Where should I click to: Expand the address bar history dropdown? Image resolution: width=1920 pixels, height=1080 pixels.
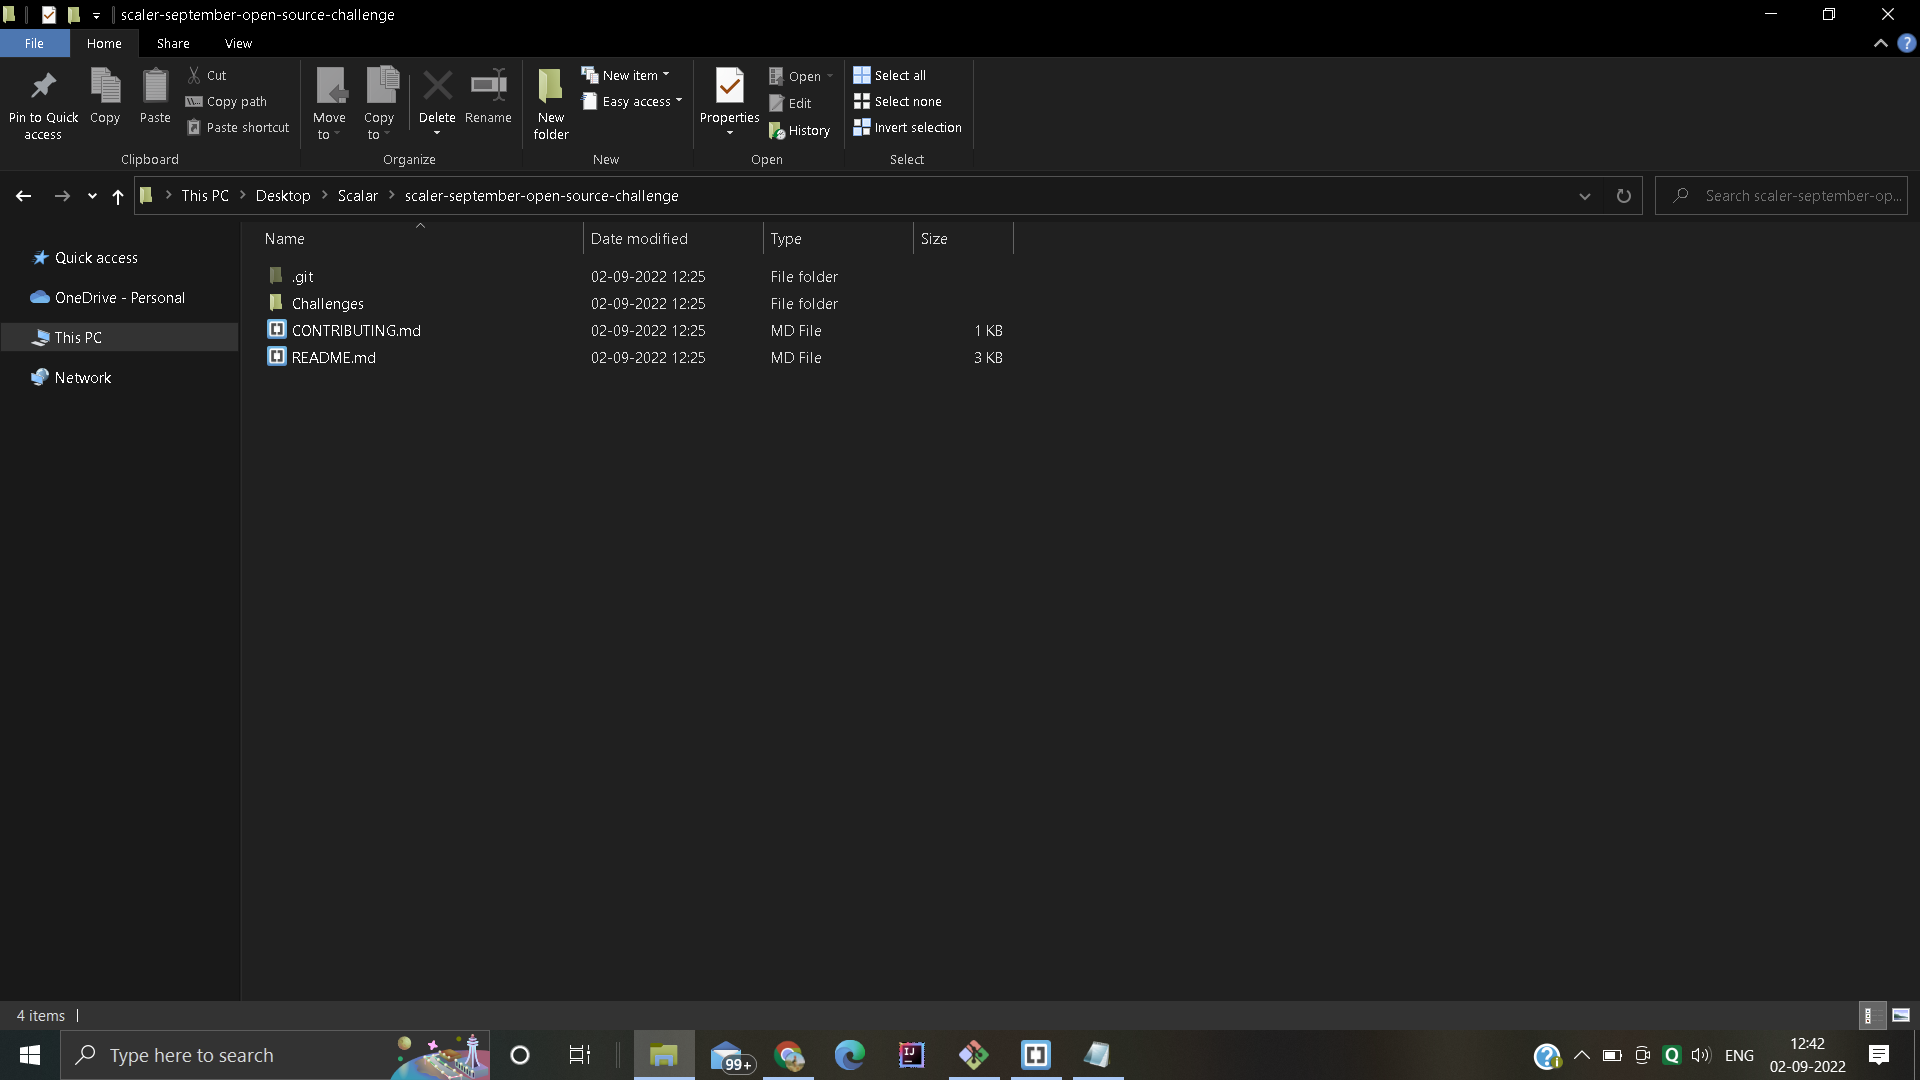pos(1584,196)
